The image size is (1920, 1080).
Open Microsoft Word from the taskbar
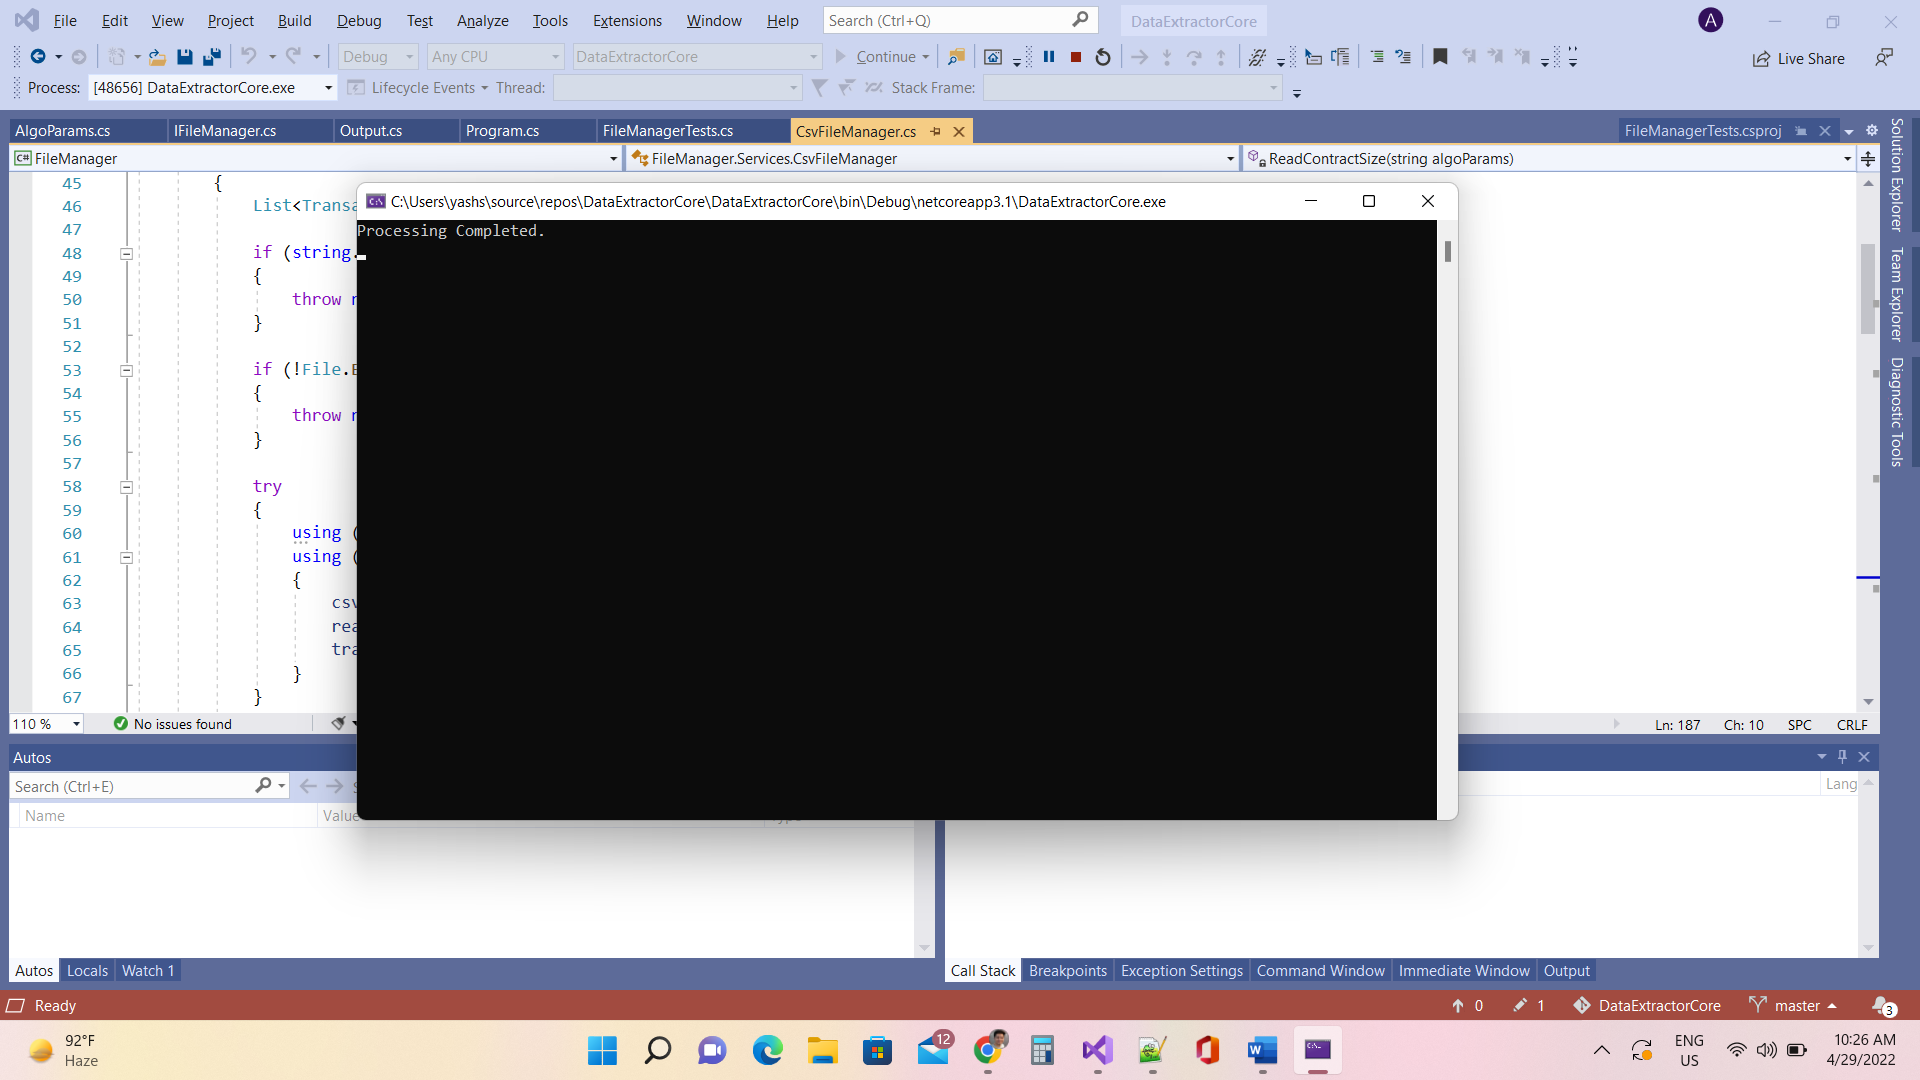[x=1262, y=1050]
